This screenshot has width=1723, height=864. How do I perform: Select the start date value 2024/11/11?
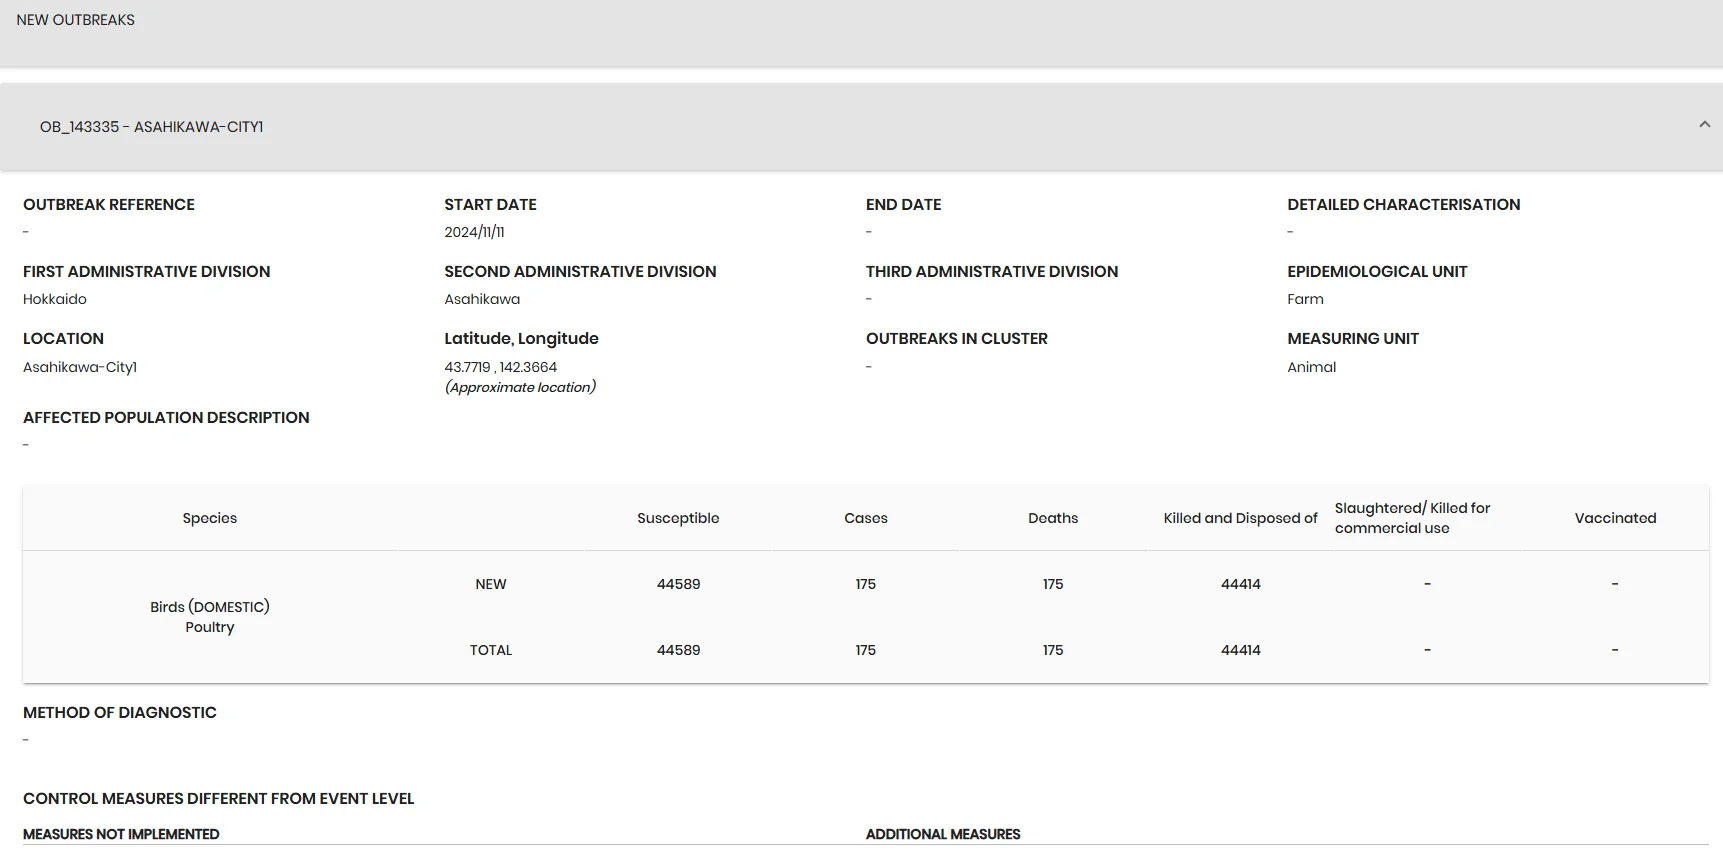[x=474, y=232]
